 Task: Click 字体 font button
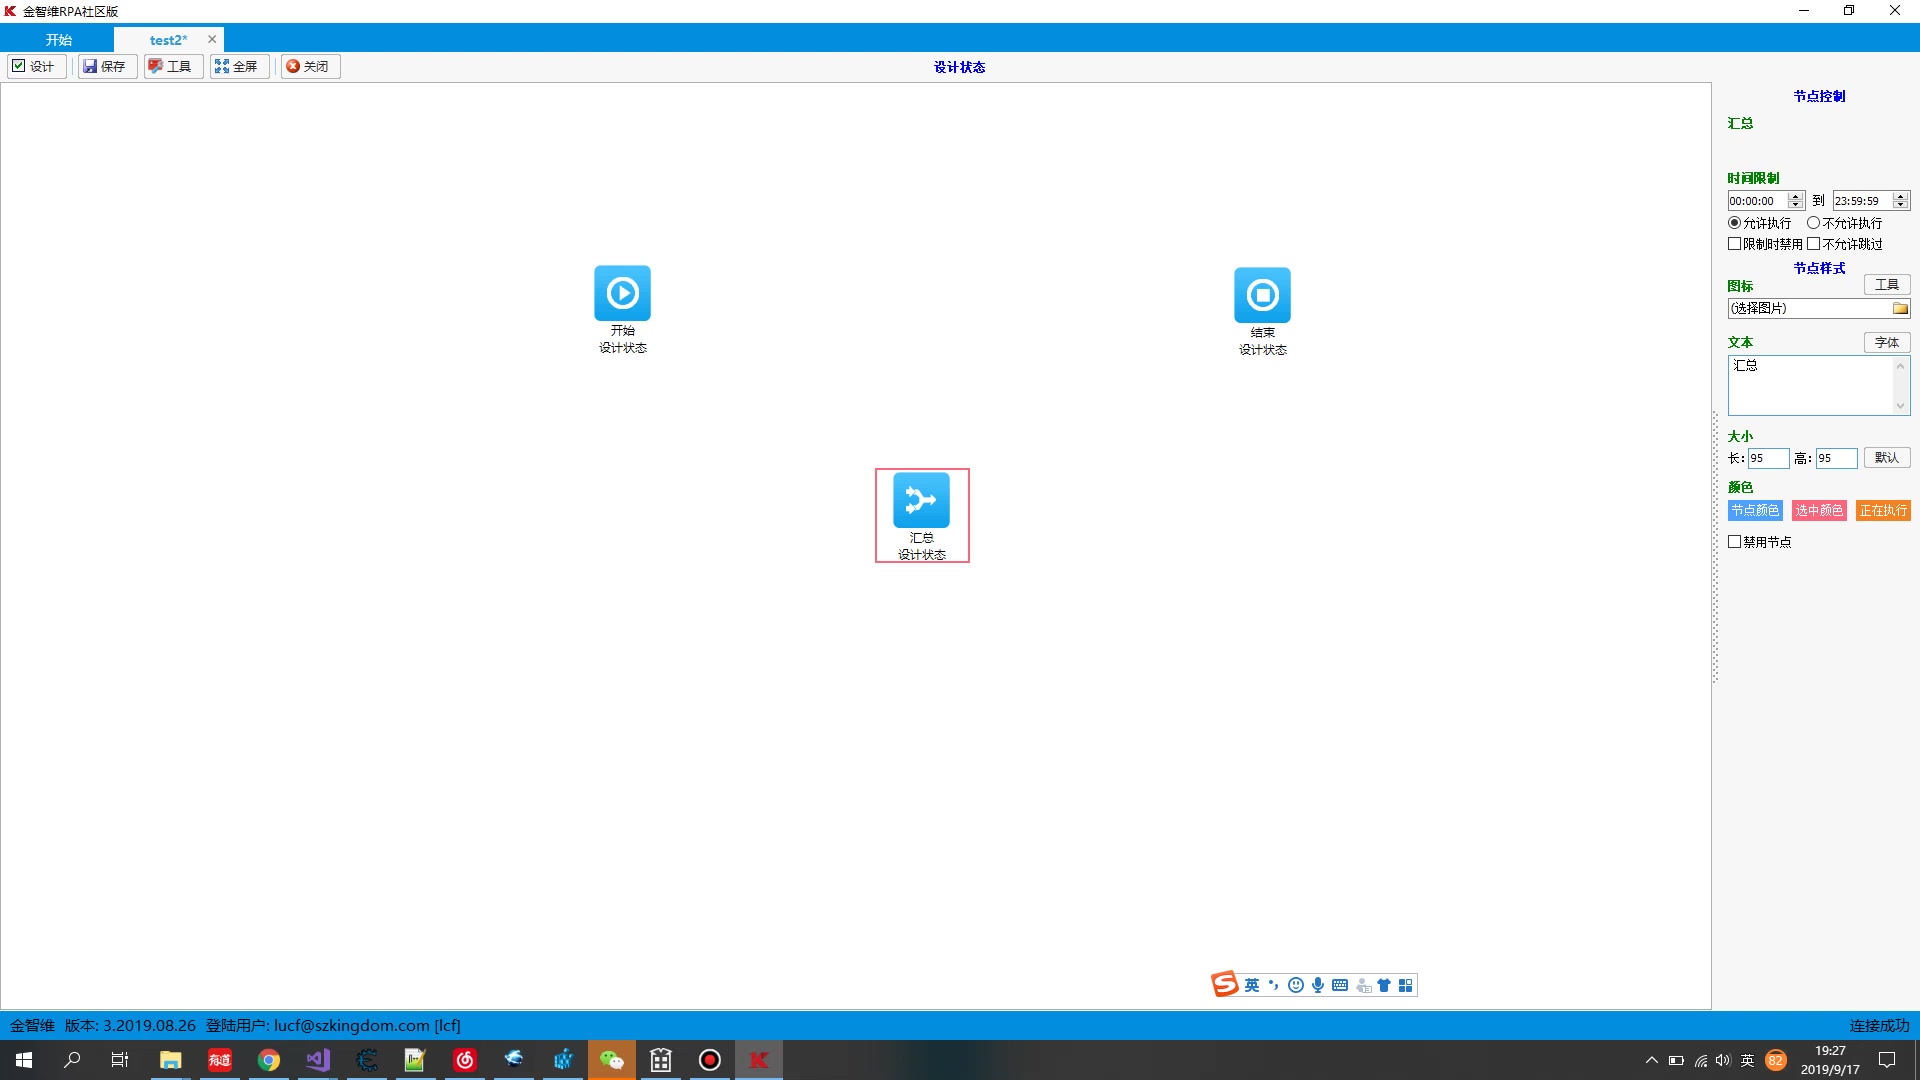1887,342
